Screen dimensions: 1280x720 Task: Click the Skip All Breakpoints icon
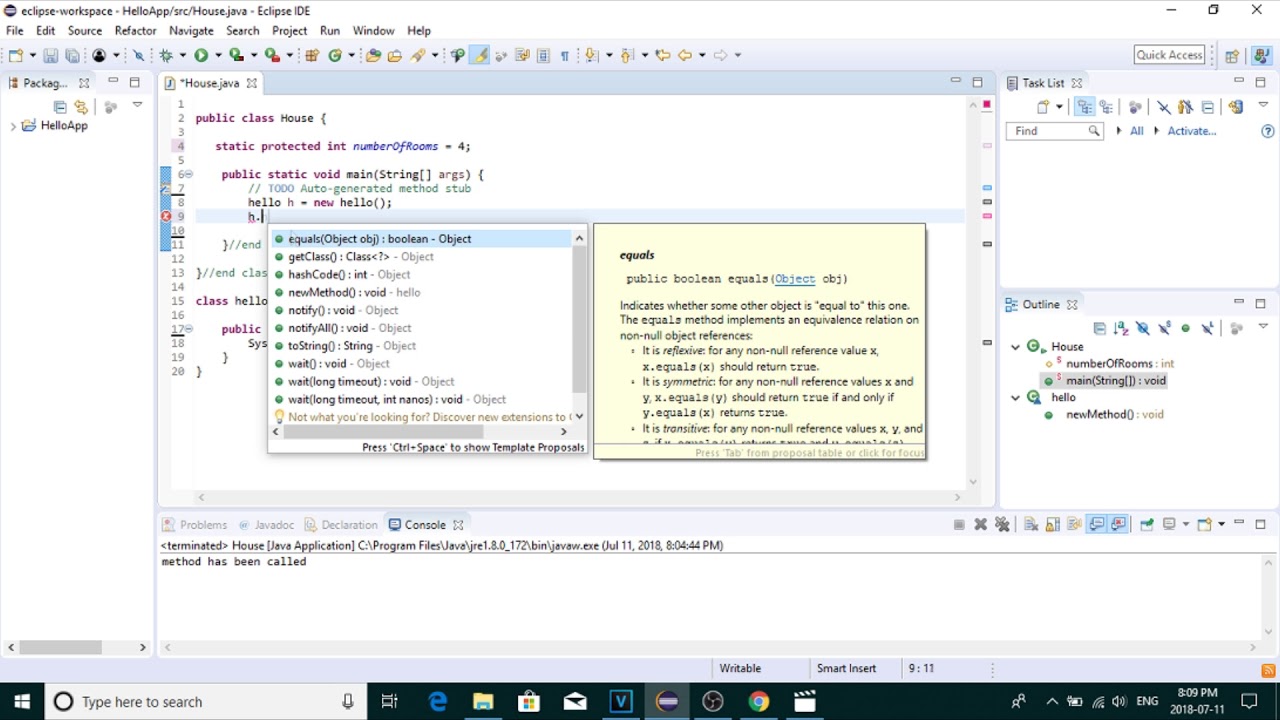[x=139, y=55]
